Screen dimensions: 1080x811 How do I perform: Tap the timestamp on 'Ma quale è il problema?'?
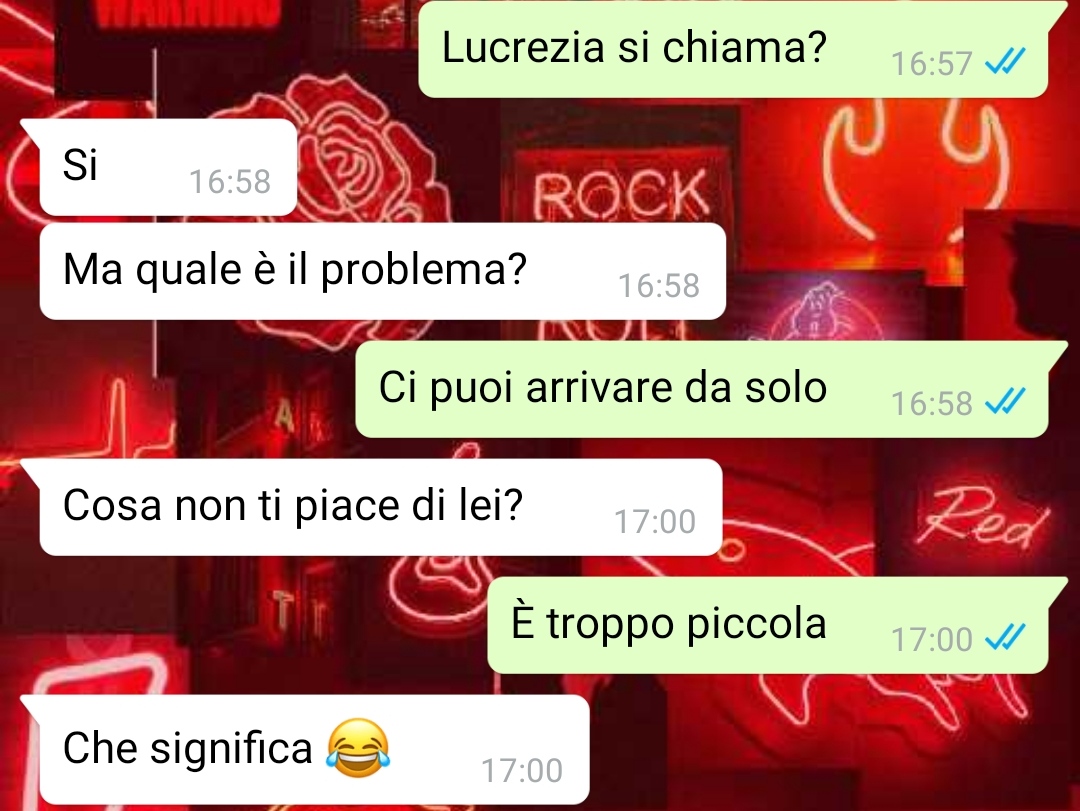coord(658,286)
